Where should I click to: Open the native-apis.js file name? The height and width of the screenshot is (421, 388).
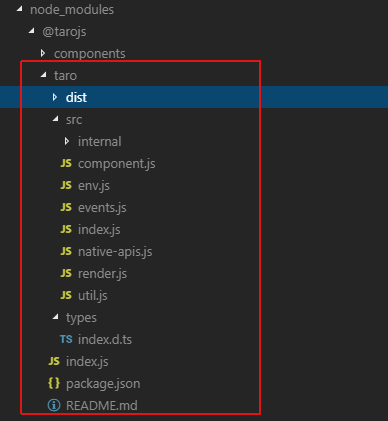pos(115,252)
